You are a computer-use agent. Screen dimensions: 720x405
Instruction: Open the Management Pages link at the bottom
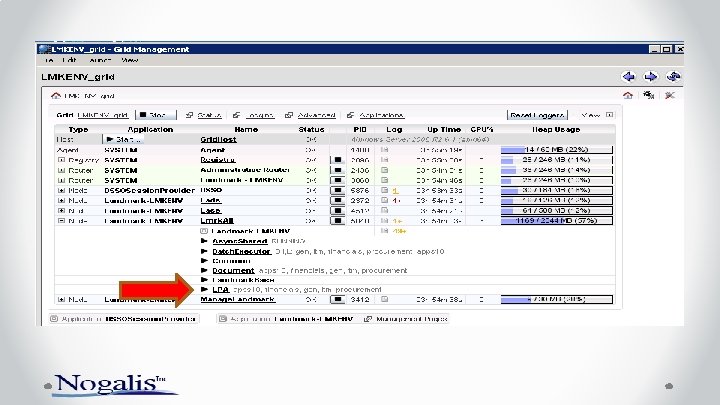click(411, 319)
